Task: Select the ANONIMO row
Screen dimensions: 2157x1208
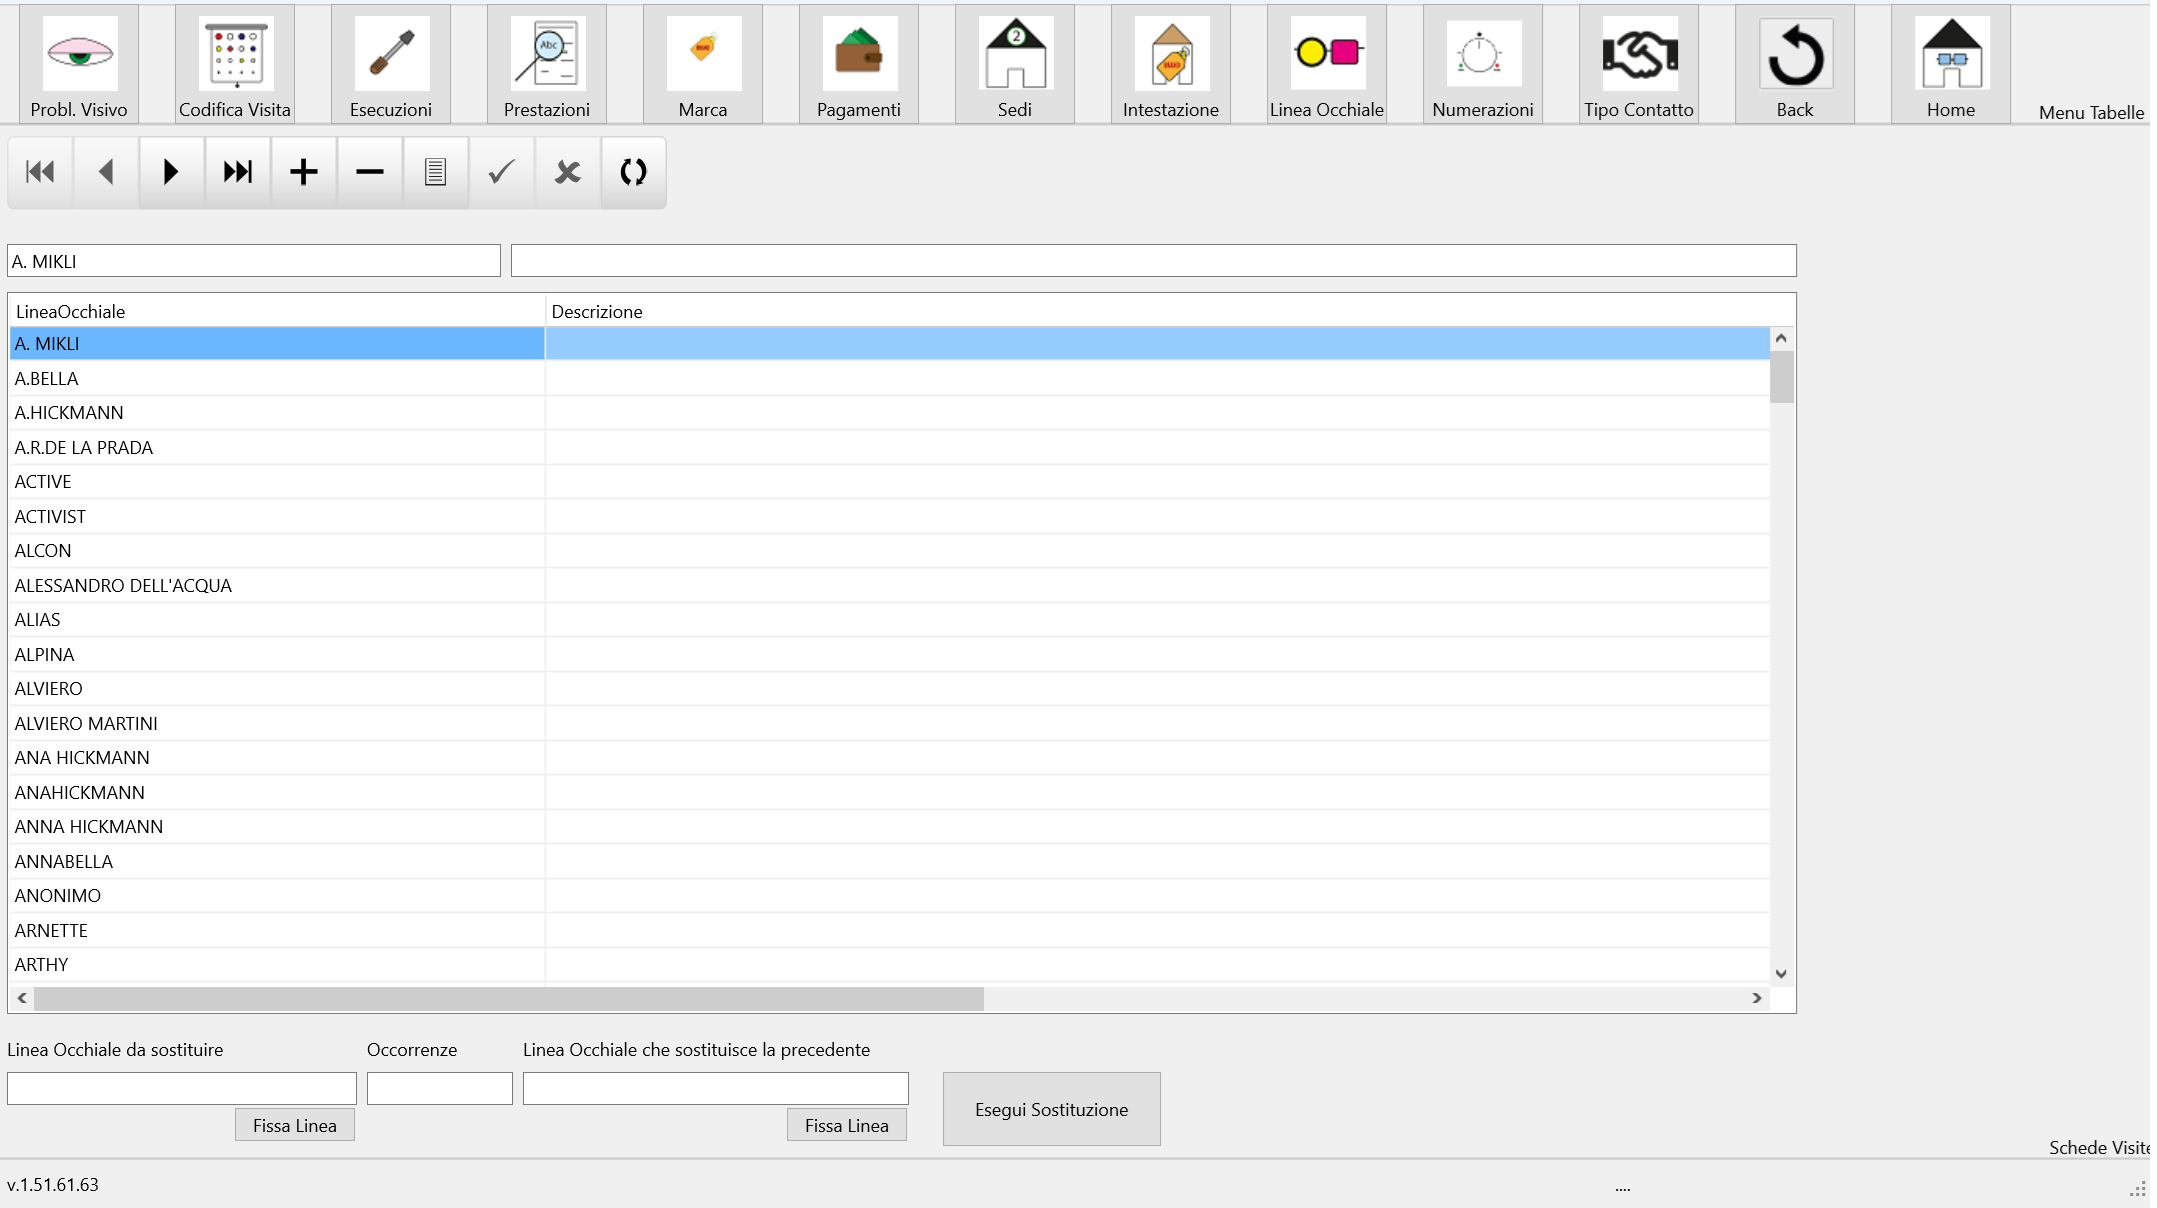Action: [x=890, y=896]
